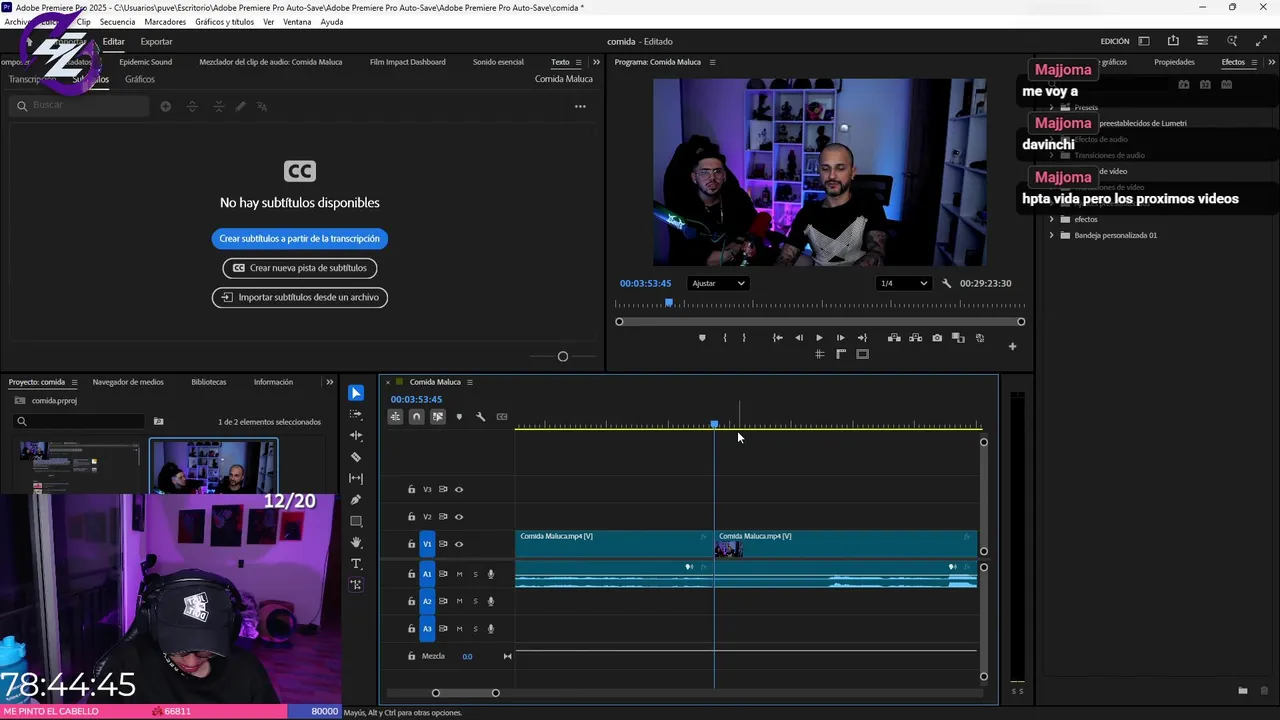This screenshot has width=1280, height=720.
Task: Select the Slip tool
Action: tap(356, 479)
